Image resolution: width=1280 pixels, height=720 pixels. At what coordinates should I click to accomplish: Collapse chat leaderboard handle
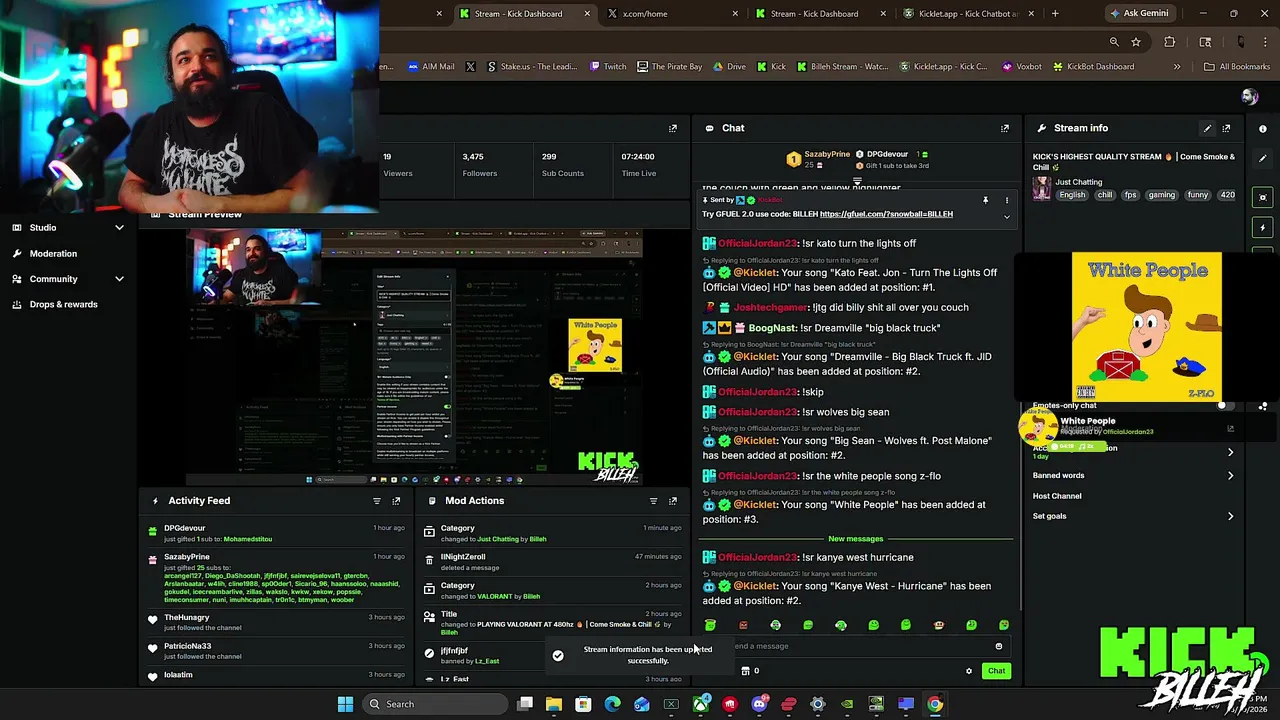tap(857, 182)
